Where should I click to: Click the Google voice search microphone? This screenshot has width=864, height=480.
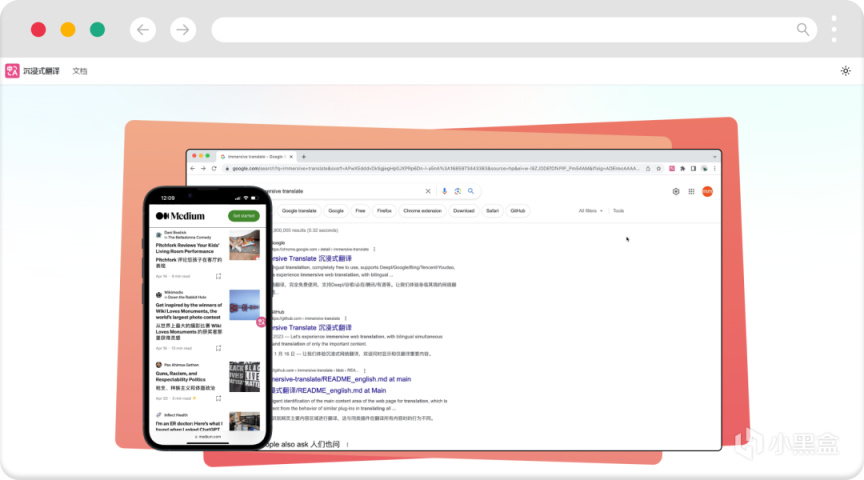click(444, 191)
